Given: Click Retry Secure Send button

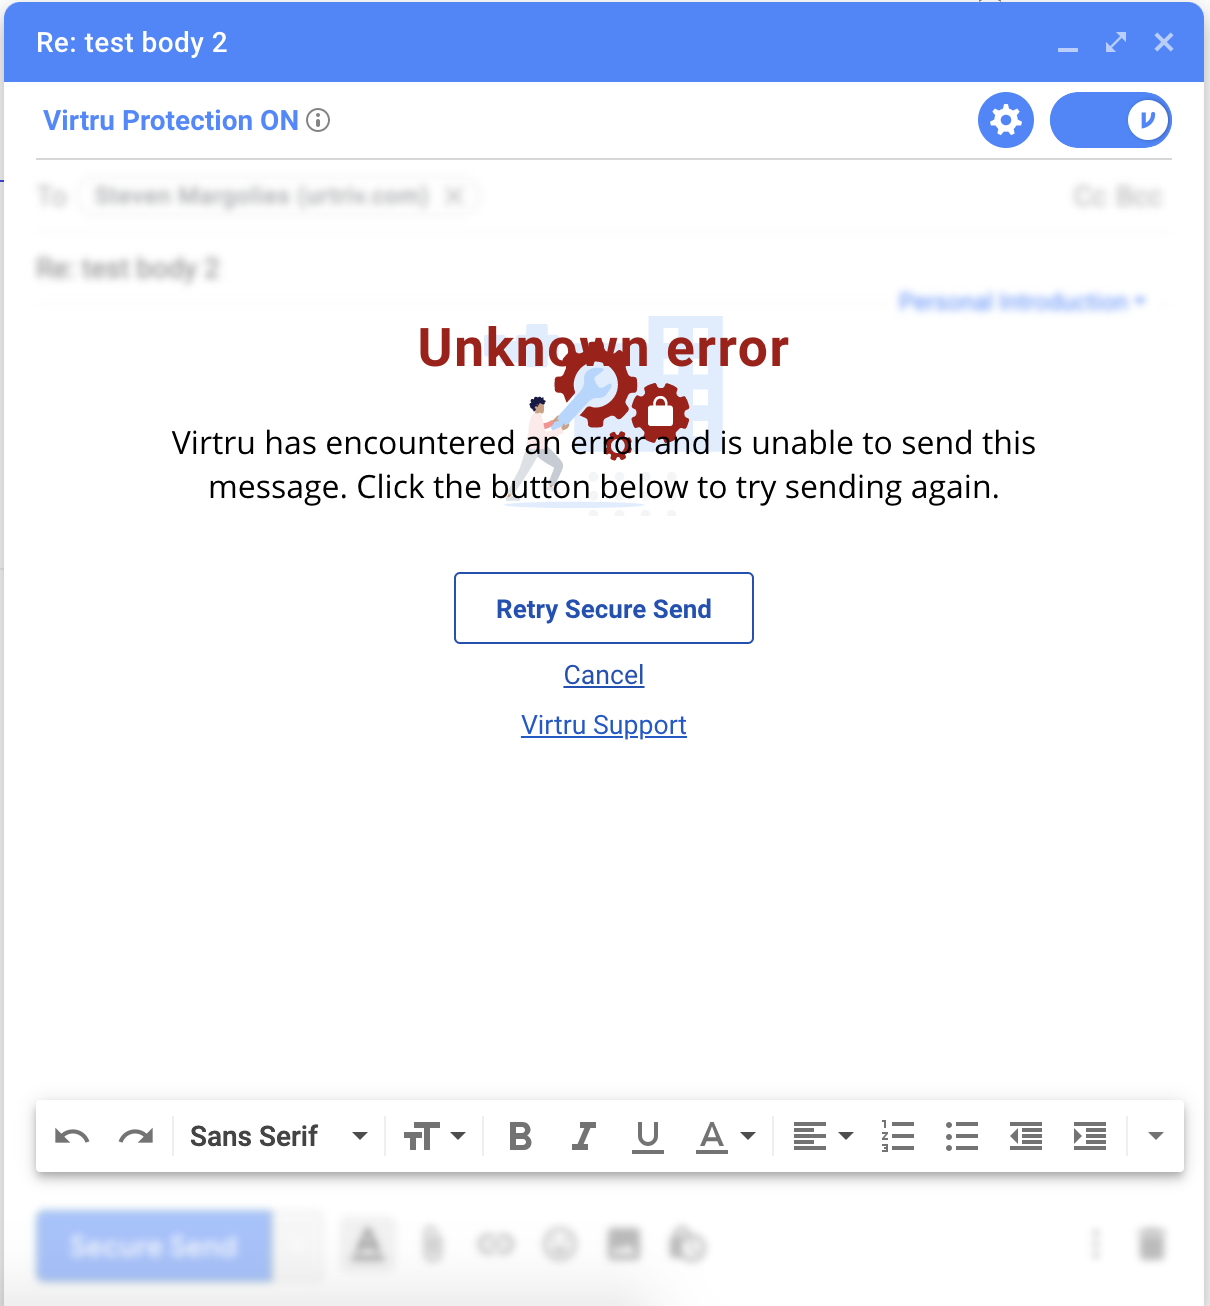Looking at the screenshot, I should tap(604, 608).
